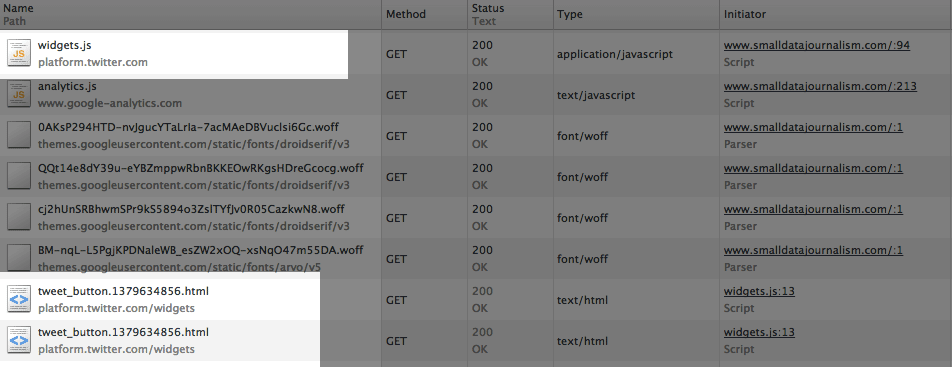Select the analytics.js request name

67,86
